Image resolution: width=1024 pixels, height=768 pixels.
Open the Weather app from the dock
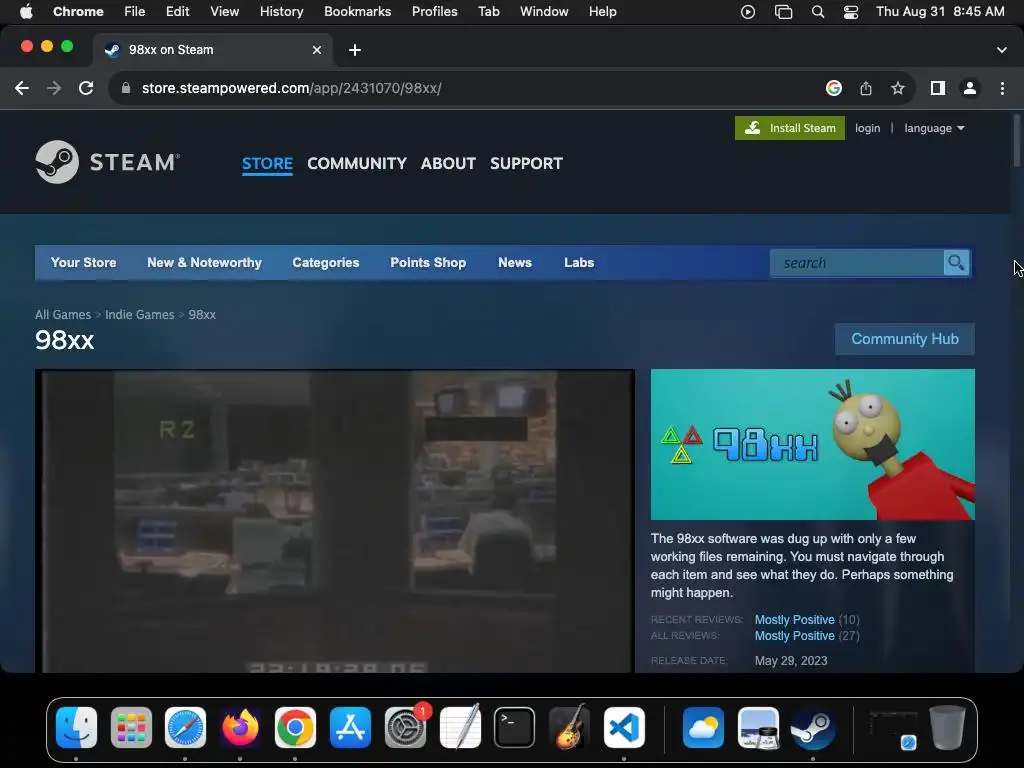[703, 727]
